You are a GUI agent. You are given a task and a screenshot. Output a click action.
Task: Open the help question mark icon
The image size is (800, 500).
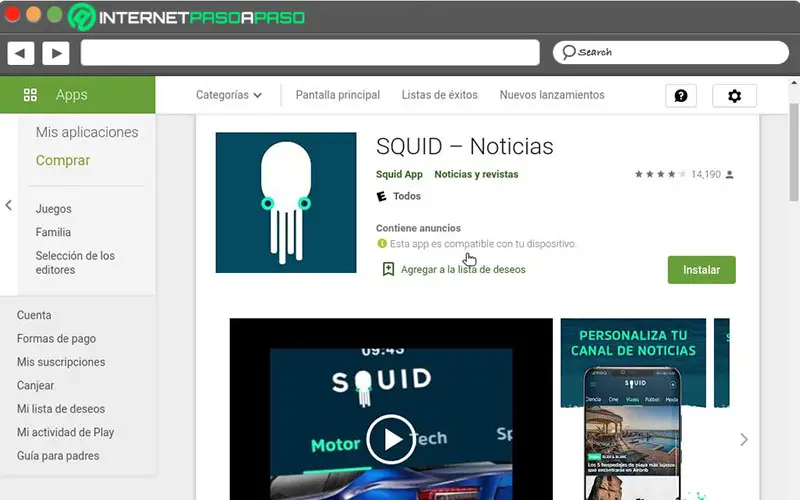click(681, 95)
